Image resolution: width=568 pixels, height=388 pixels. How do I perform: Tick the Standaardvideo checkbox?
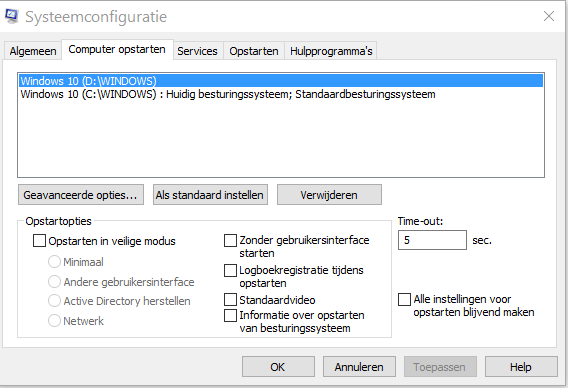point(230,300)
